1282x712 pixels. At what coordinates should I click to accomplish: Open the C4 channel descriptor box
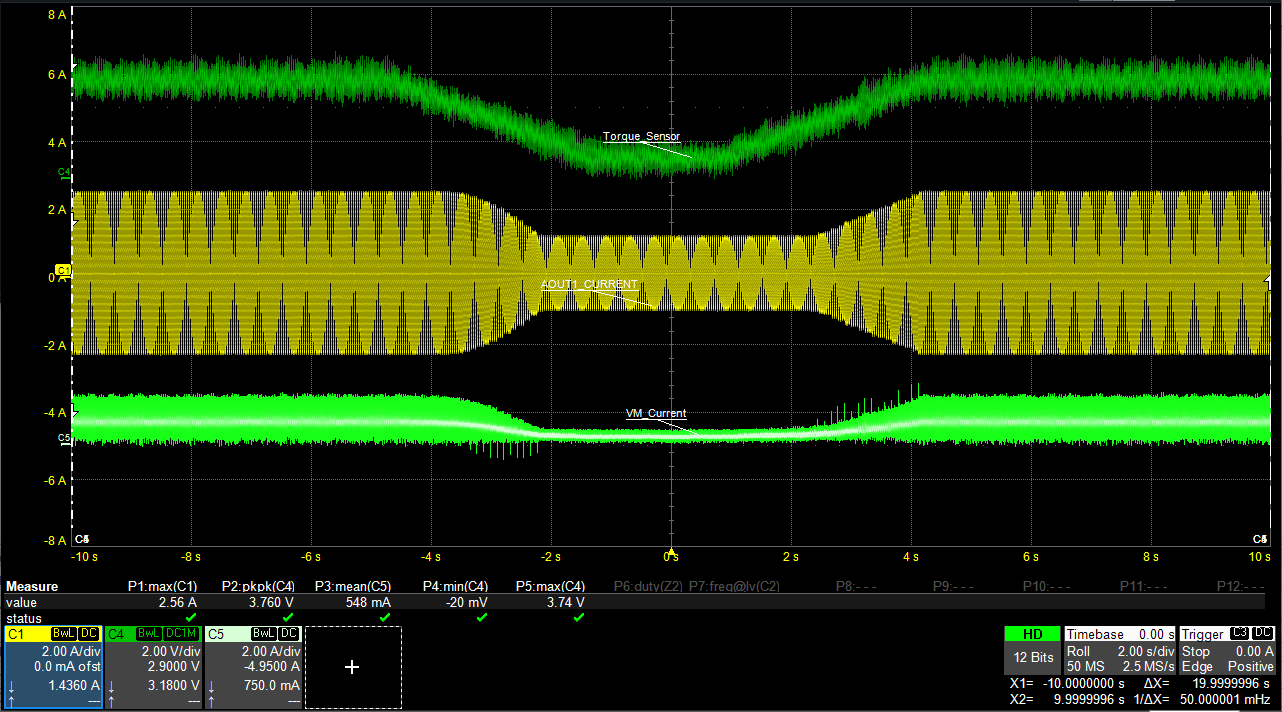[153, 667]
